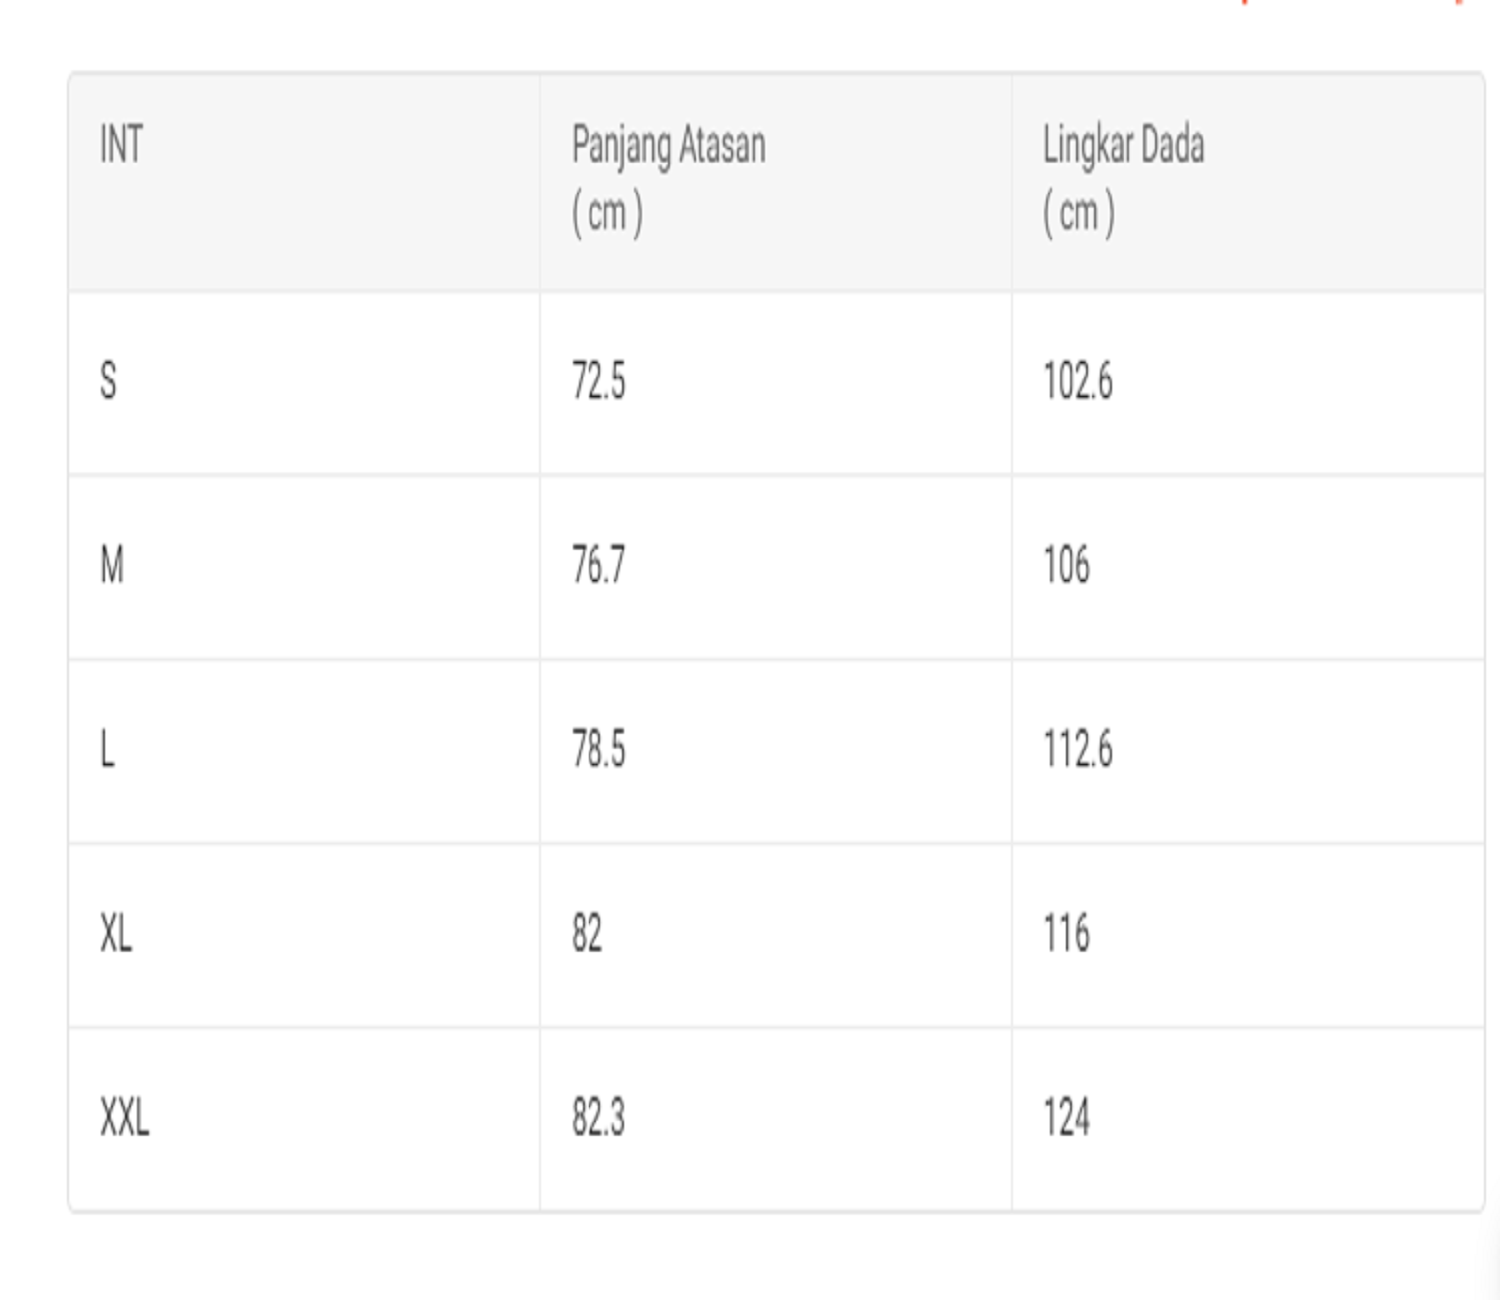Click the 102.6 chest value
The image size is (1500, 1300).
pyautogui.click(x=1078, y=381)
